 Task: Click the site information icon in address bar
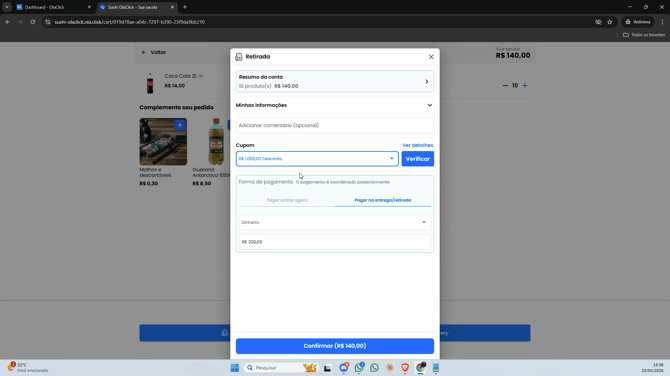[48, 22]
